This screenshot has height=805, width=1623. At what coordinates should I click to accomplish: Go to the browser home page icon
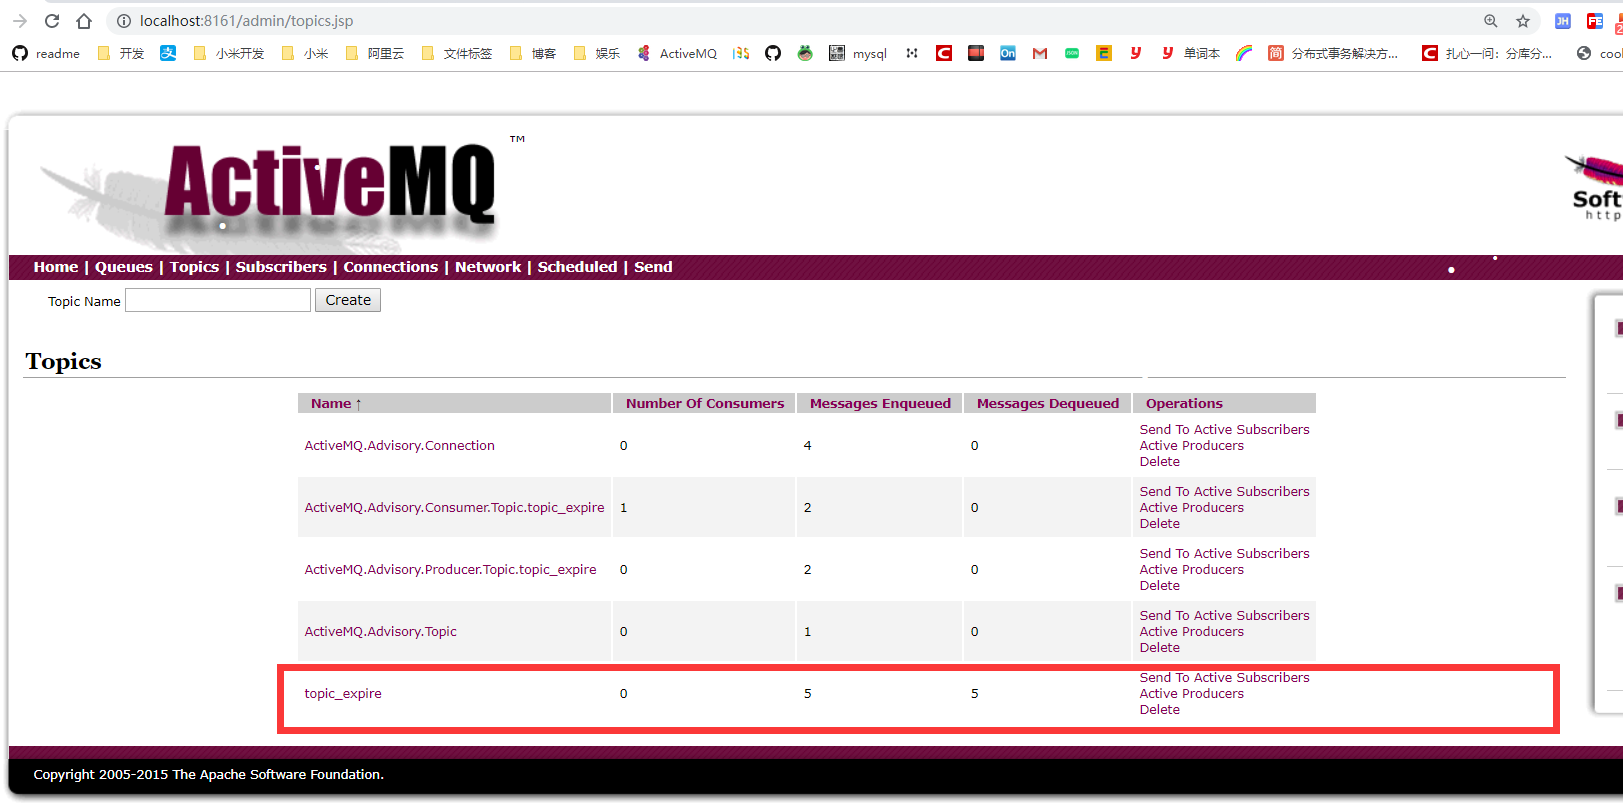pyautogui.click(x=84, y=21)
